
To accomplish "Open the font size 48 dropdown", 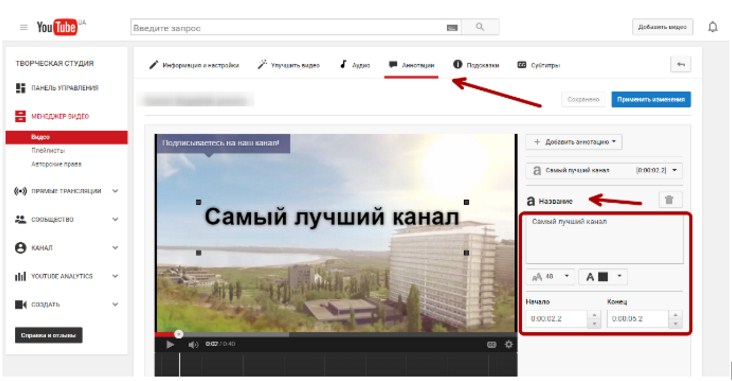I will click(x=550, y=277).
